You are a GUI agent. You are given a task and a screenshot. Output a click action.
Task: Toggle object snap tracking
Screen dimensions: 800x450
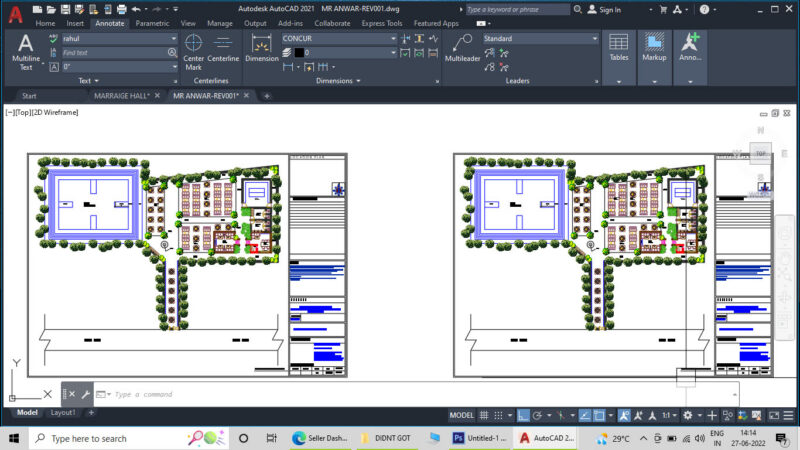(585, 415)
